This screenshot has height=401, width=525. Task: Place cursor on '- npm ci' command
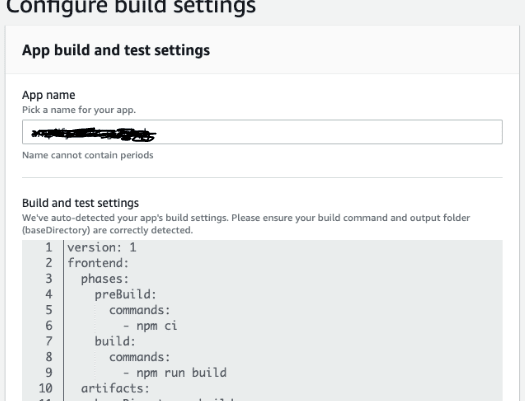(x=150, y=326)
